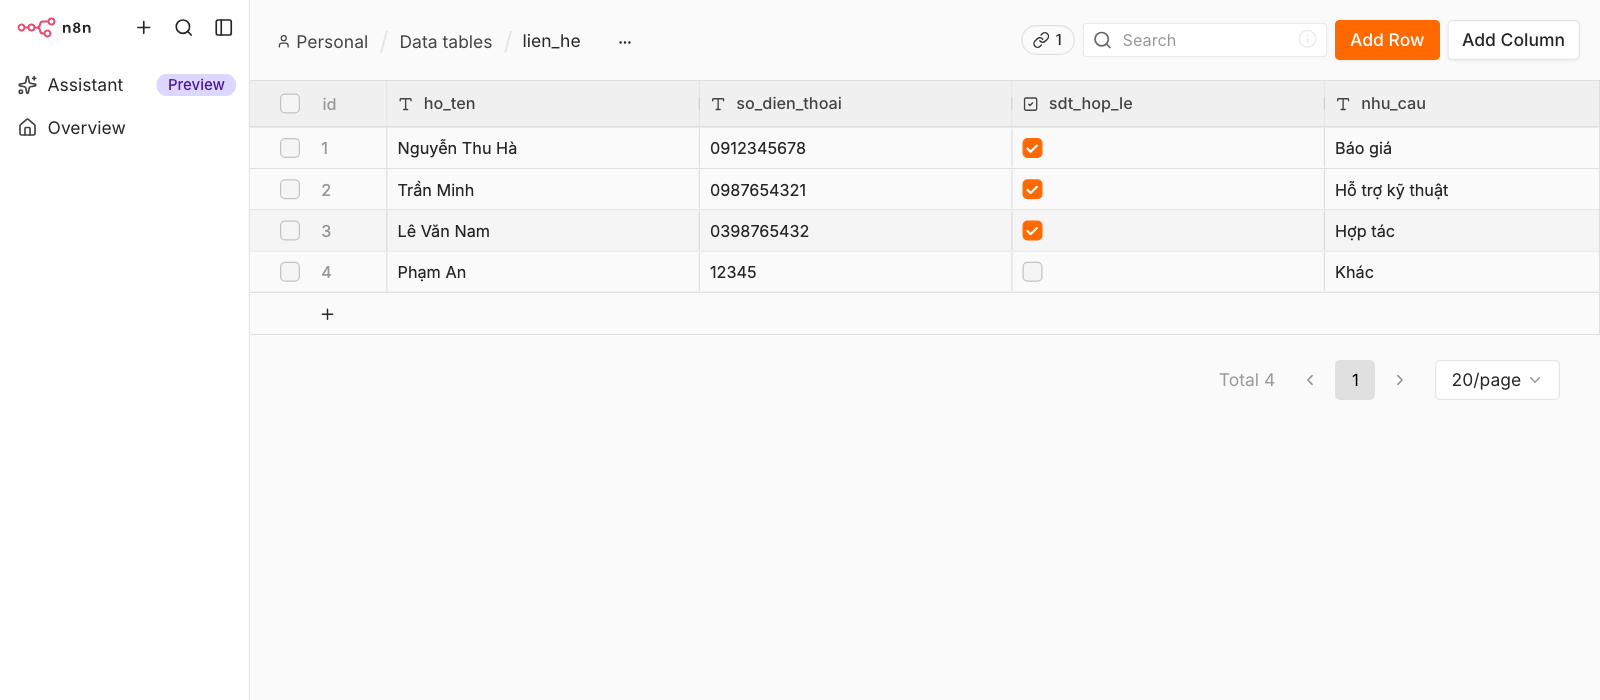Select page 1 in pagination
Screen dimensions: 1600x700
[1355, 380]
